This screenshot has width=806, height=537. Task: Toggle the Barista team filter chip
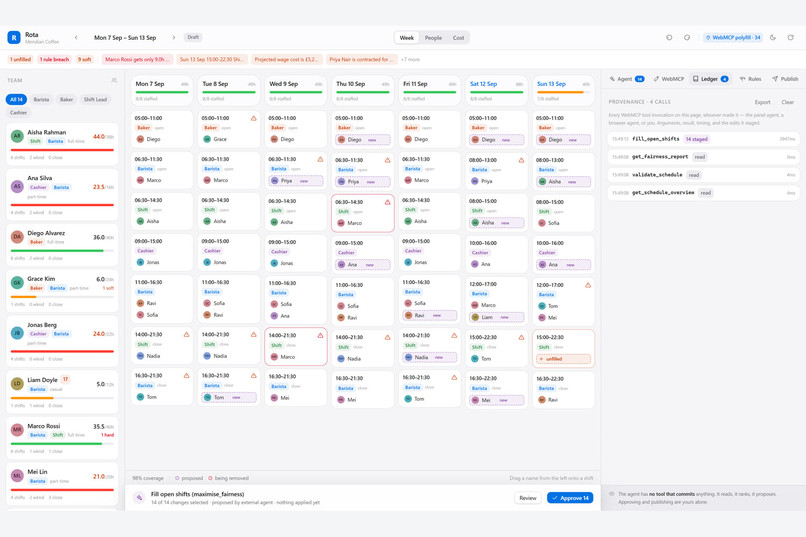click(x=41, y=99)
